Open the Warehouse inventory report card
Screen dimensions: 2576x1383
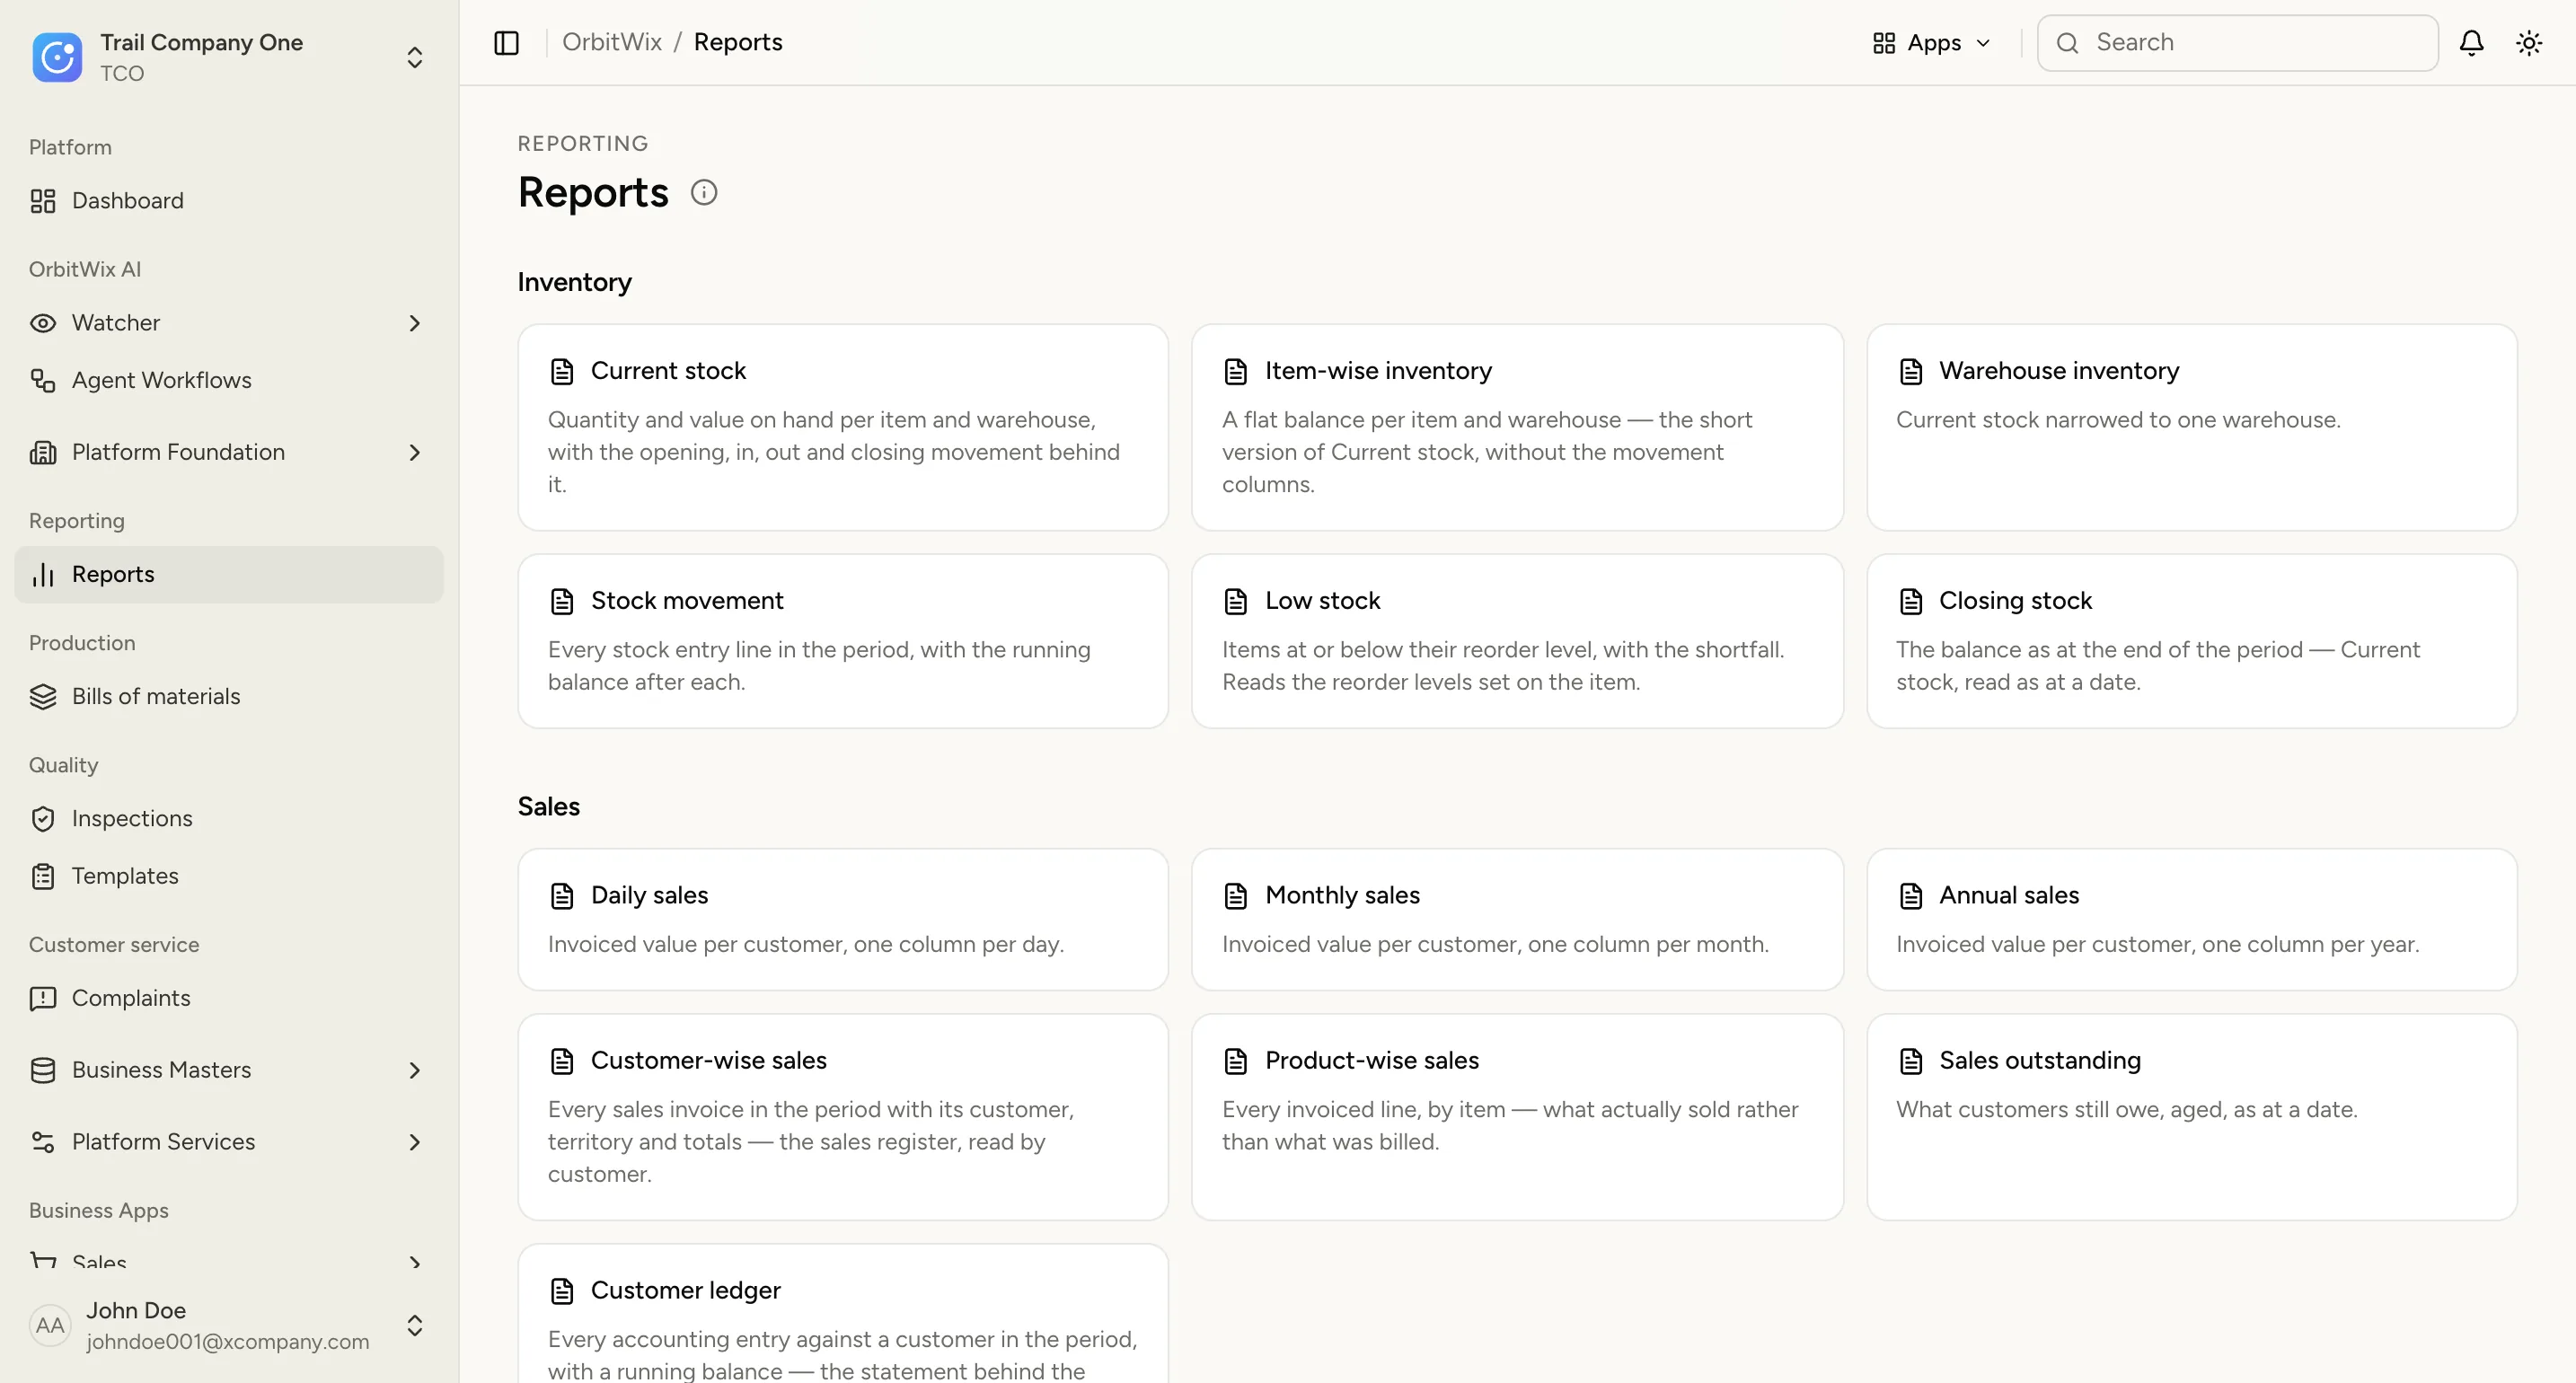[x=2191, y=427]
